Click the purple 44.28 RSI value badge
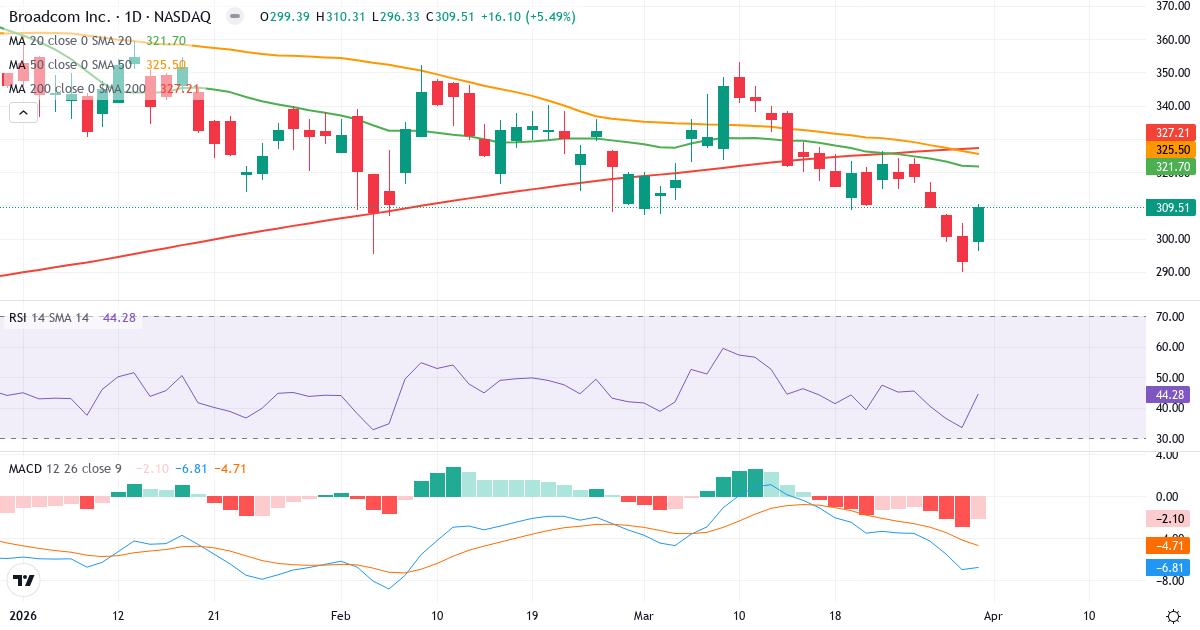Viewport: 1200px width, 630px height. (x=1170, y=394)
